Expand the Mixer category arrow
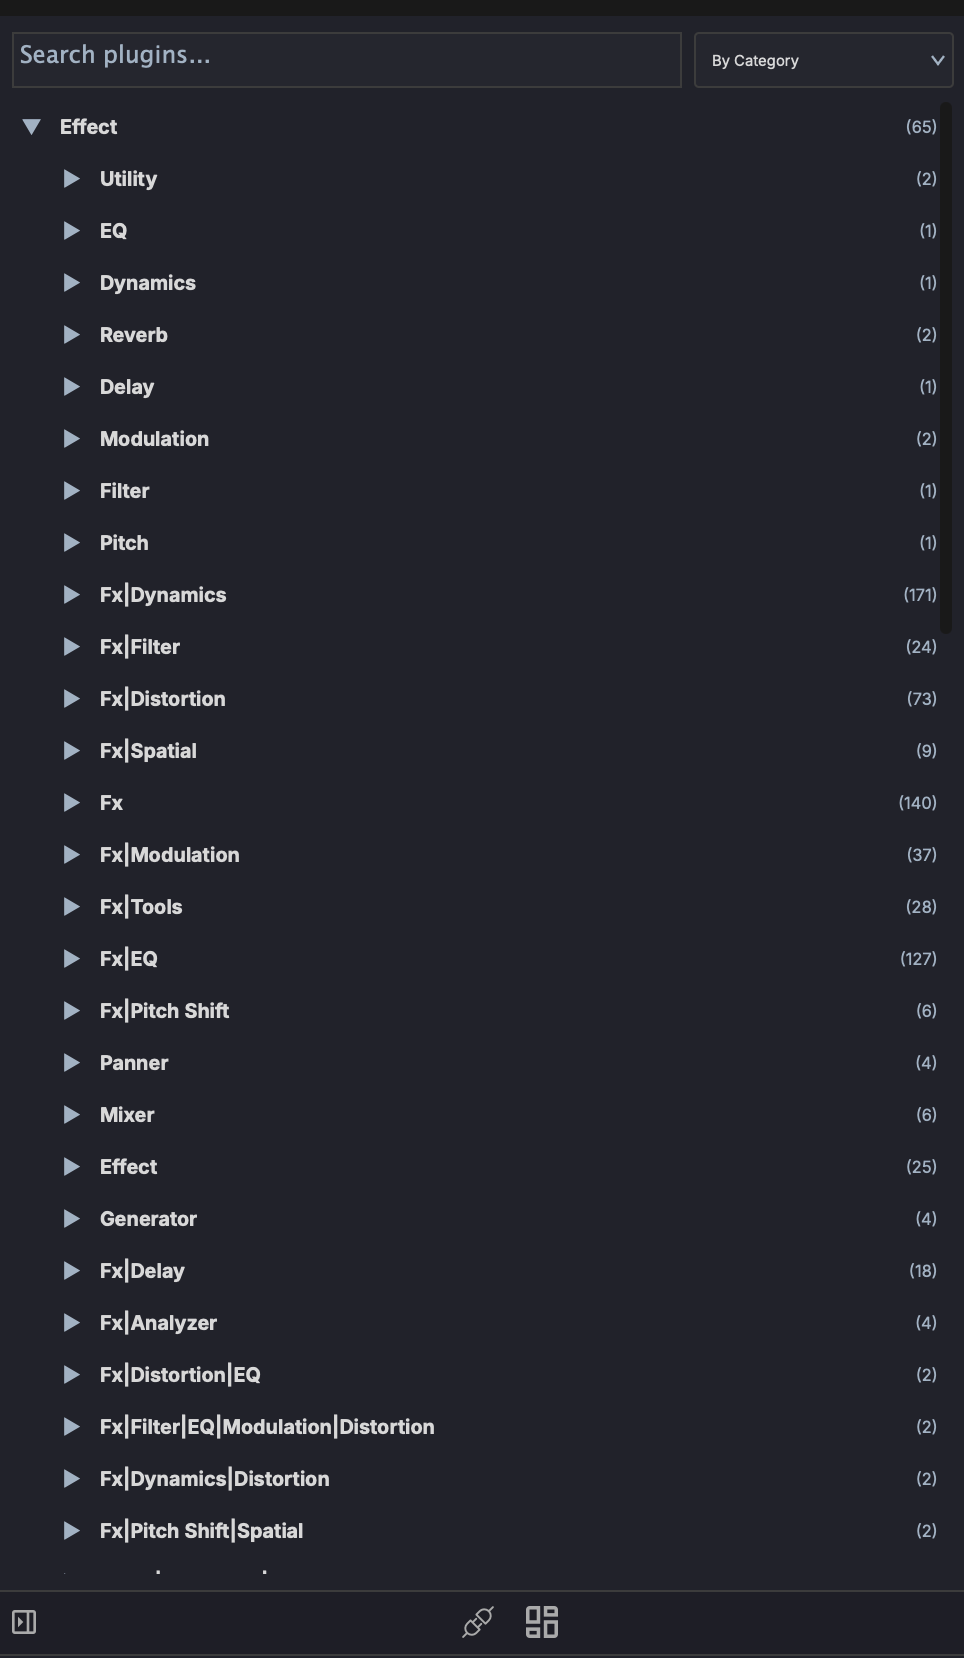Screen dimensions: 964x1658 click(x=71, y=1115)
